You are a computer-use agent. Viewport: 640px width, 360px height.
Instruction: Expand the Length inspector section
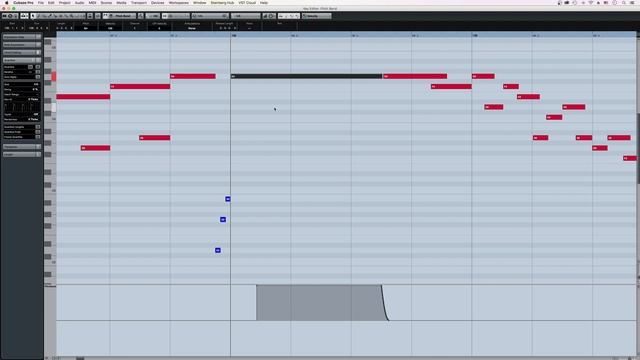pyautogui.click(x=22, y=154)
